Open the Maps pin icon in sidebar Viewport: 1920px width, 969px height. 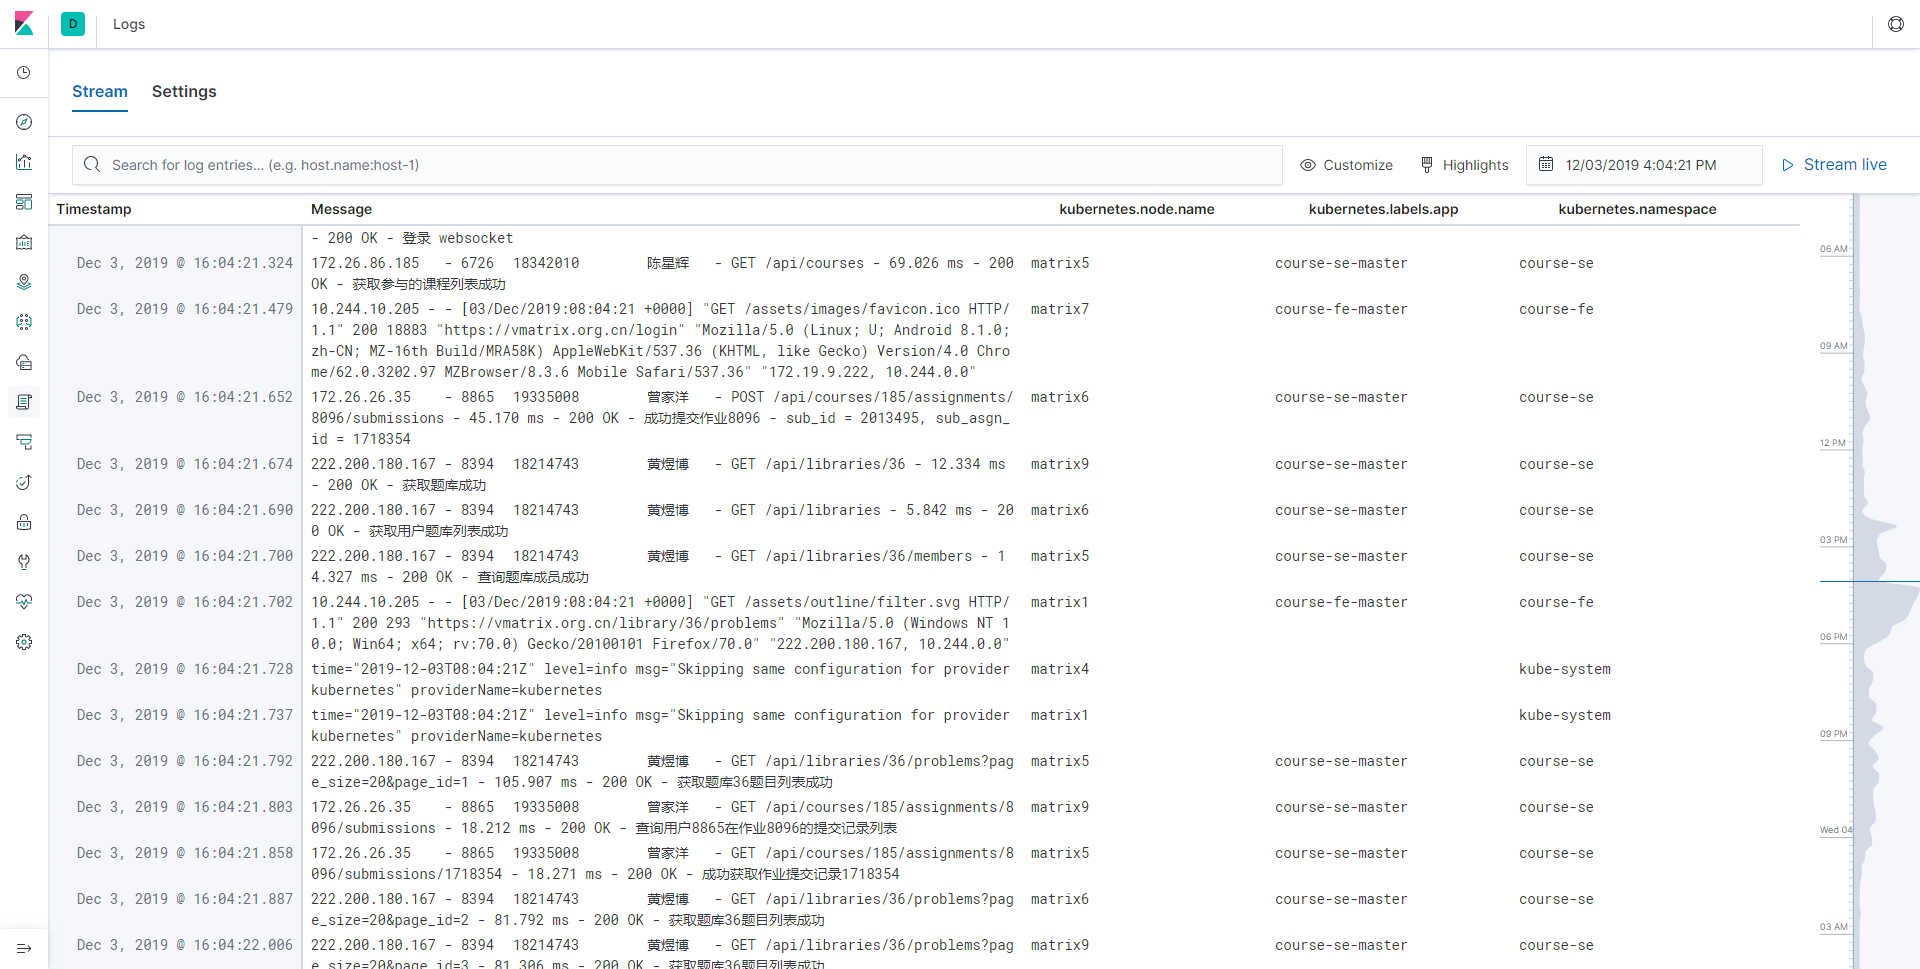click(x=24, y=282)
